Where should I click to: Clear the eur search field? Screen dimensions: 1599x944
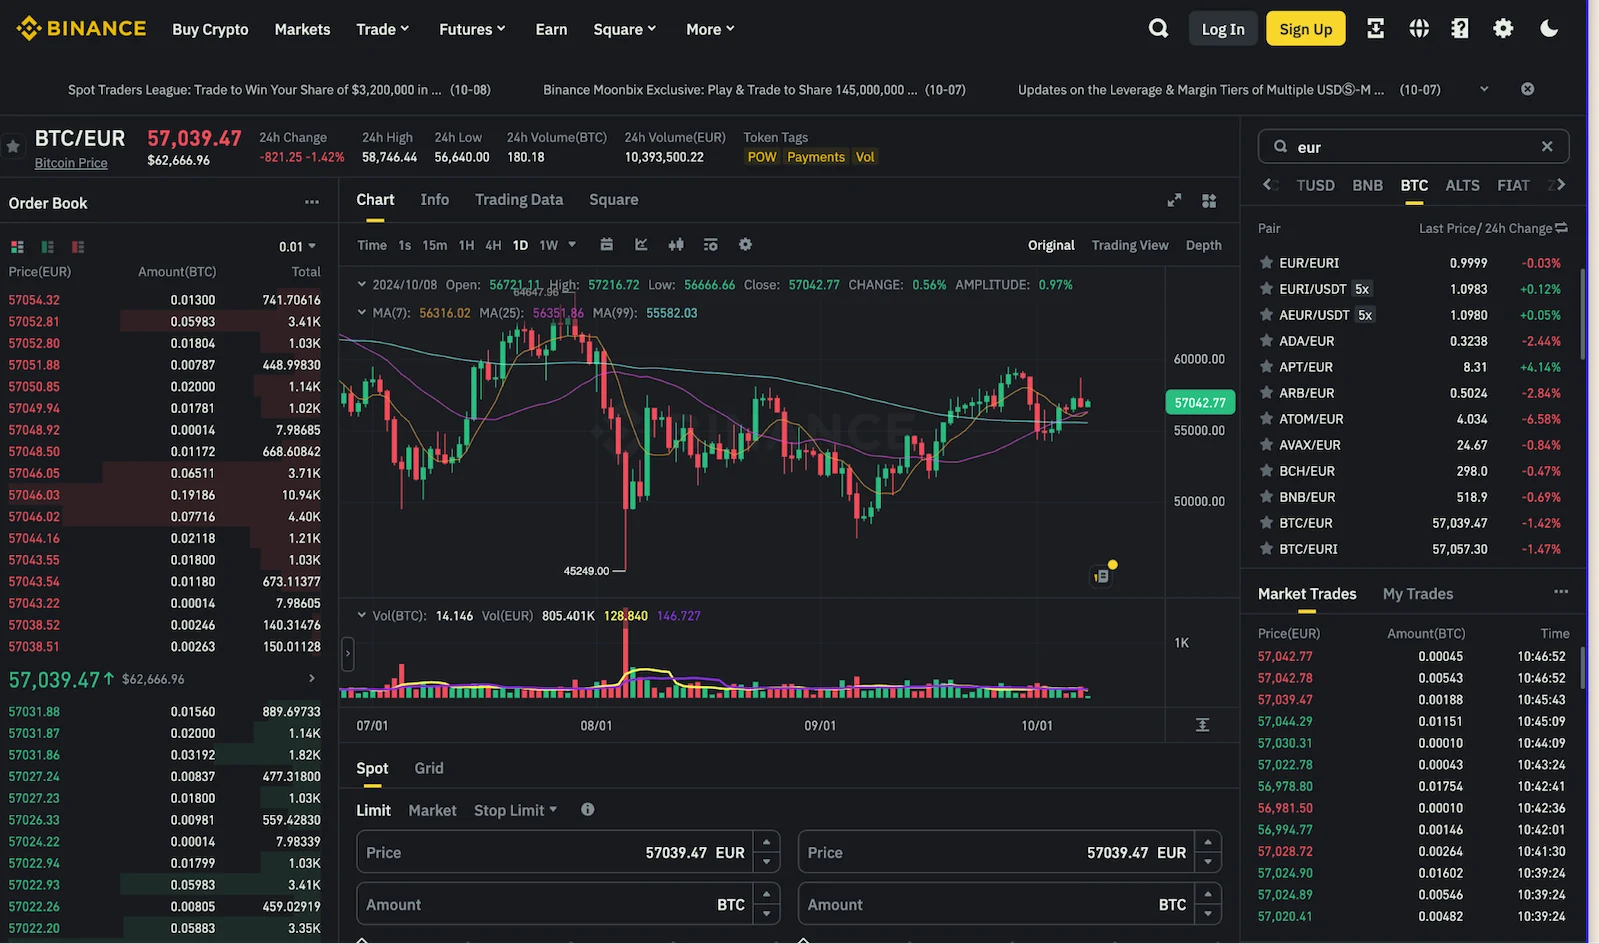click(1547, 146)
